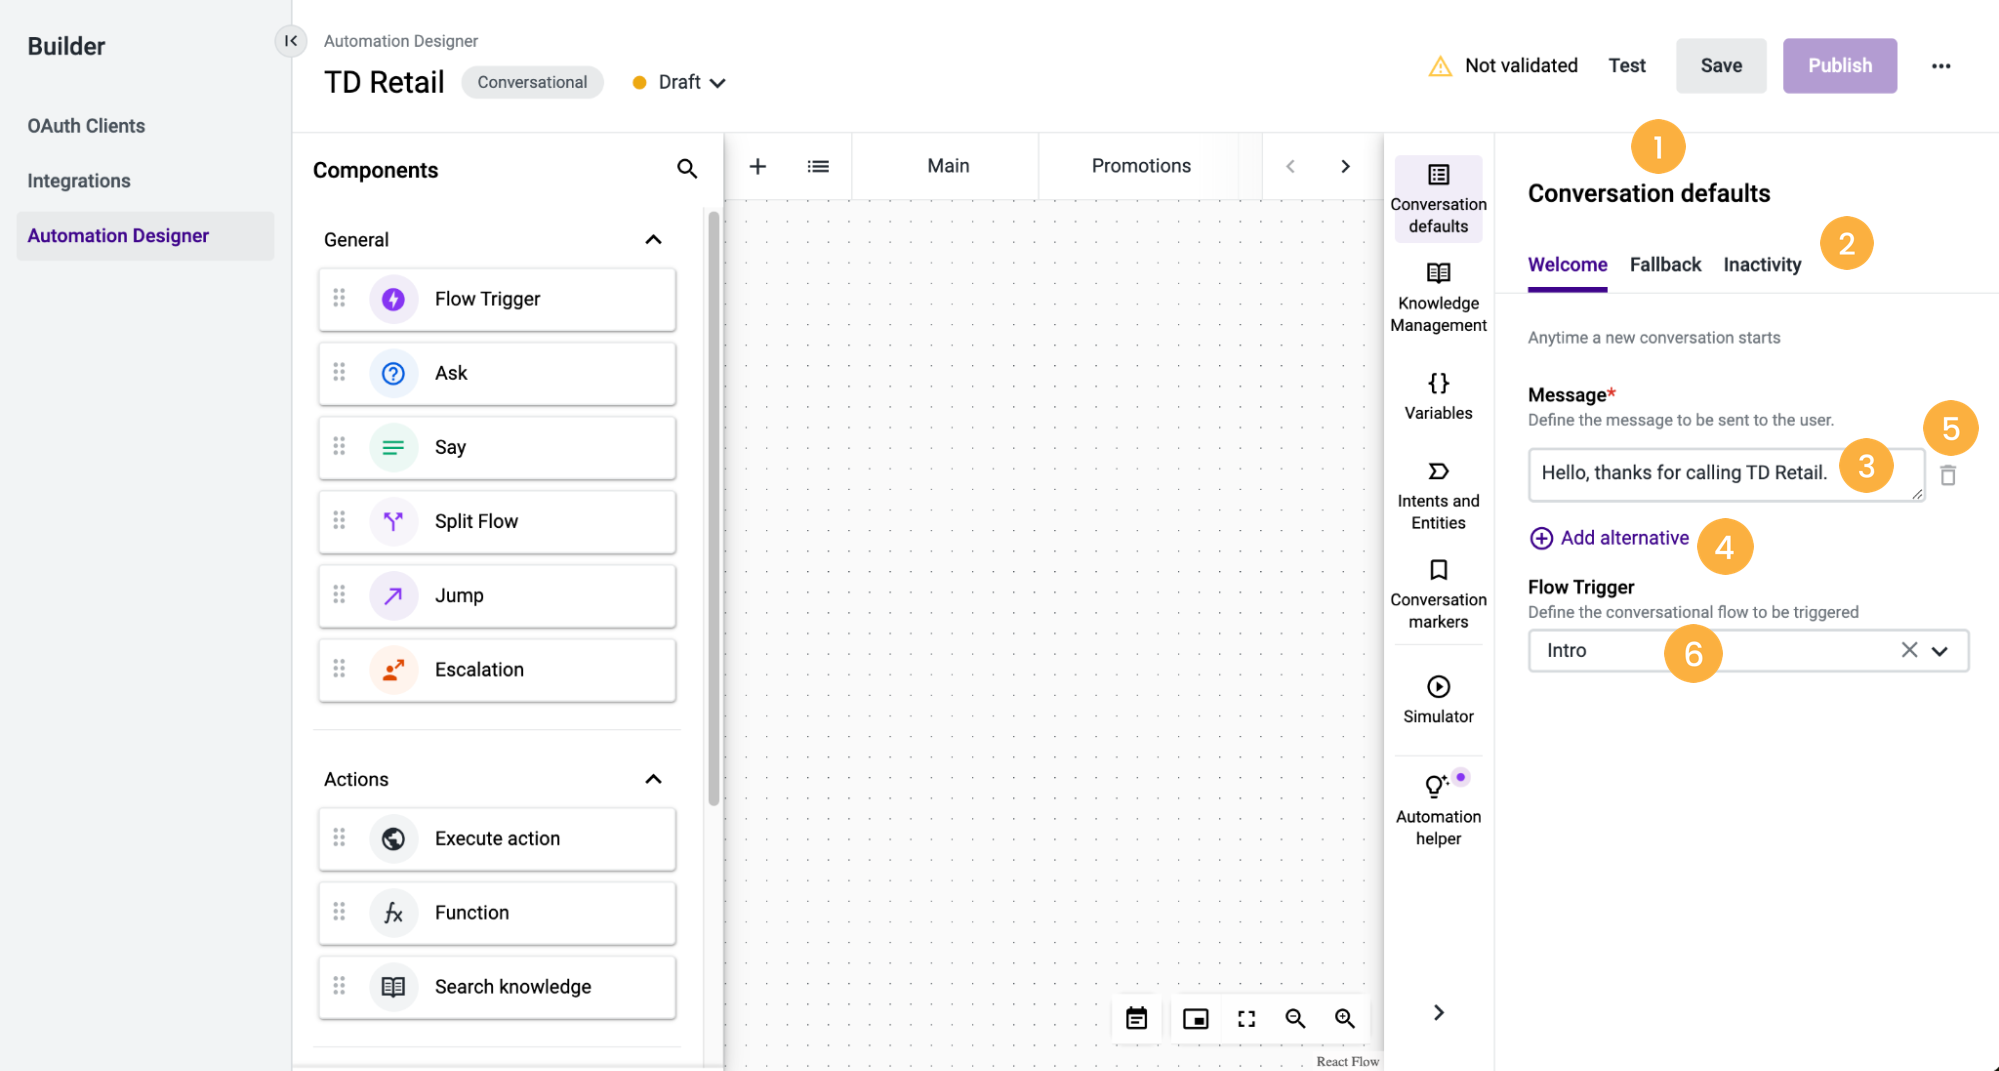Toggle the canvas minimap
This screenshot has height=1071, width=1999.
point(1196,1018)
